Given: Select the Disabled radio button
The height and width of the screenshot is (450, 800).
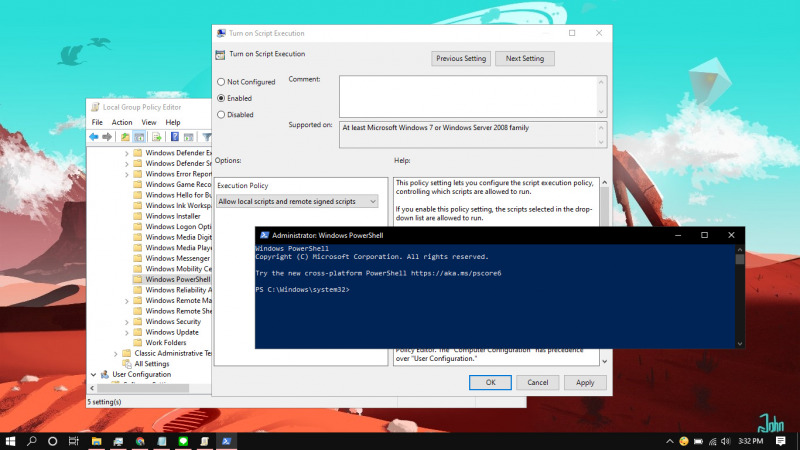Looking at the screenshot, I should 221,115.
